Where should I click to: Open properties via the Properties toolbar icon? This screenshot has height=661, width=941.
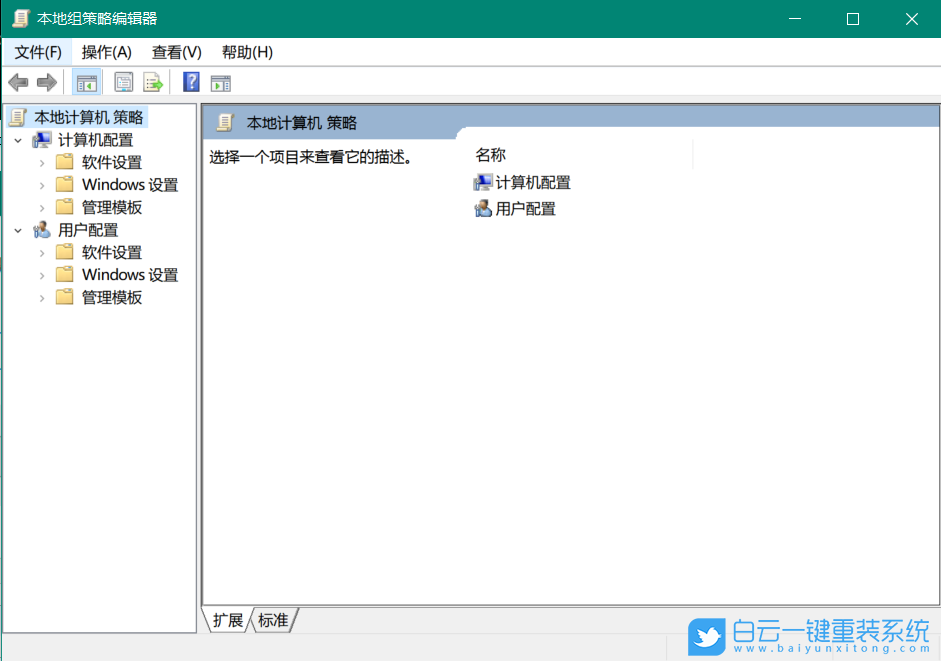coord(123,82)
